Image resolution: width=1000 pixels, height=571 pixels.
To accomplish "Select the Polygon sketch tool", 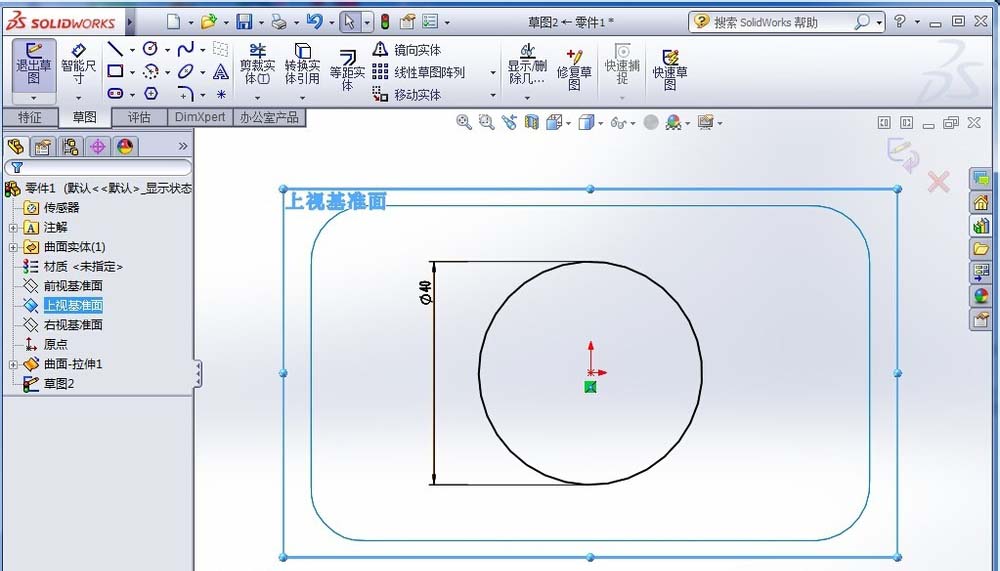I will pyautogui.click(x=151, y=94).
